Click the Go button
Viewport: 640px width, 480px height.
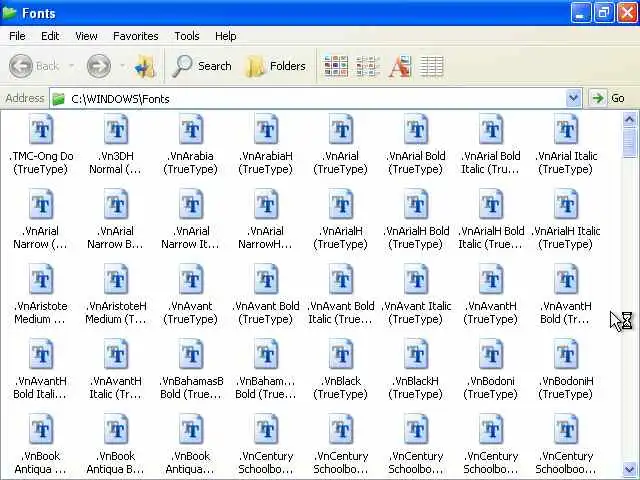(608, 98)
